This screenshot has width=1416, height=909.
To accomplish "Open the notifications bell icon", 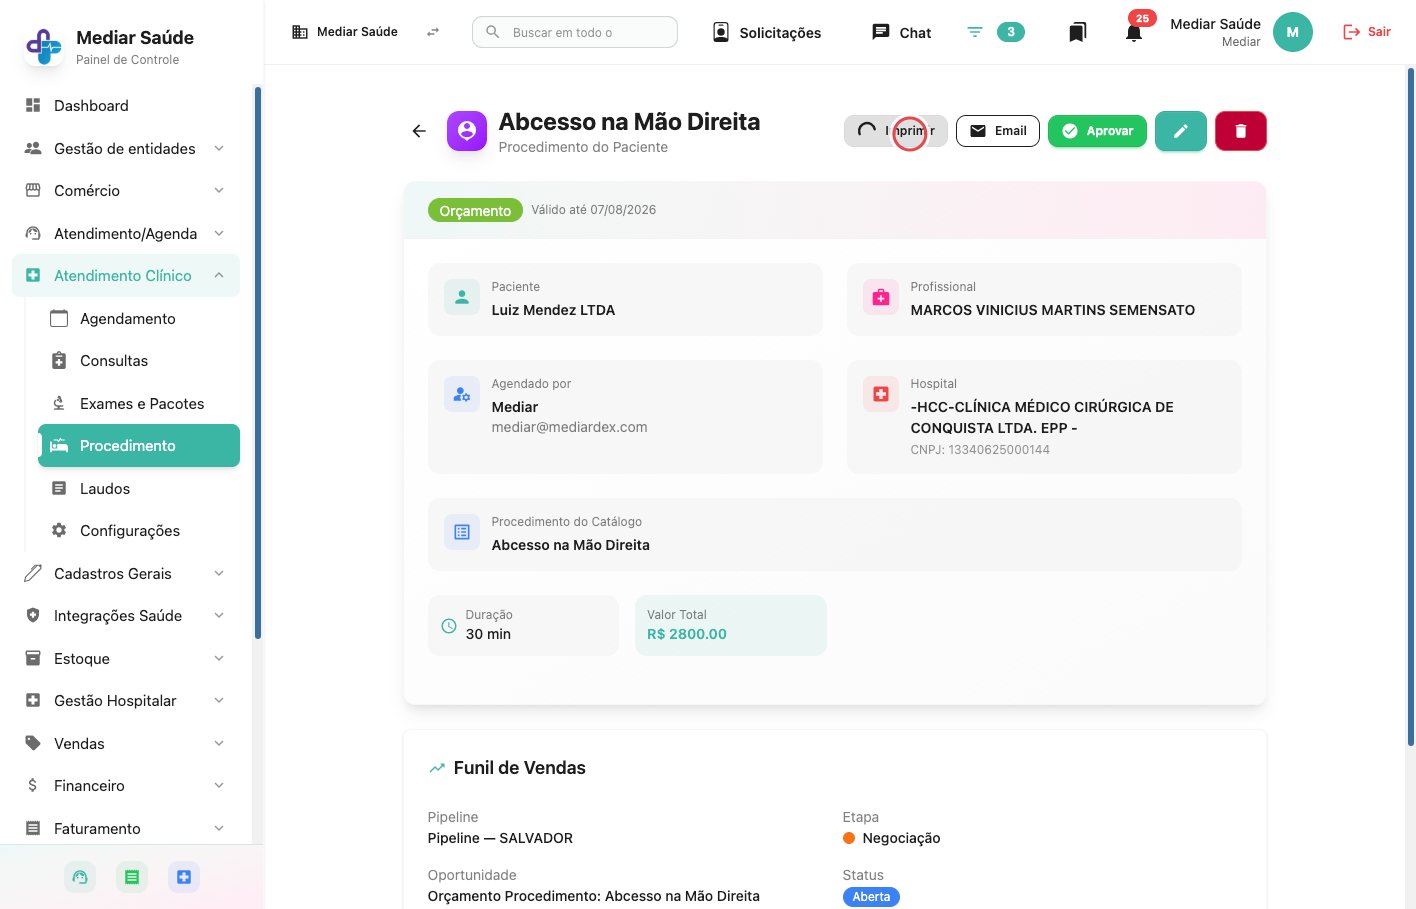I will click(x=1134, y=32).
